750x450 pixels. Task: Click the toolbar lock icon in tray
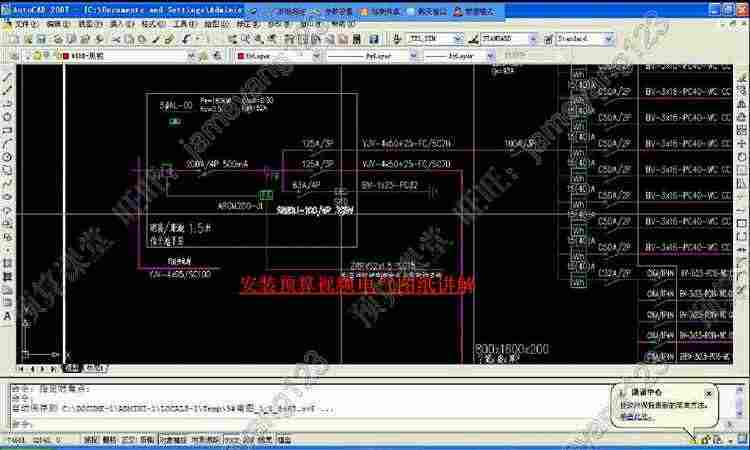pos(706,439)
